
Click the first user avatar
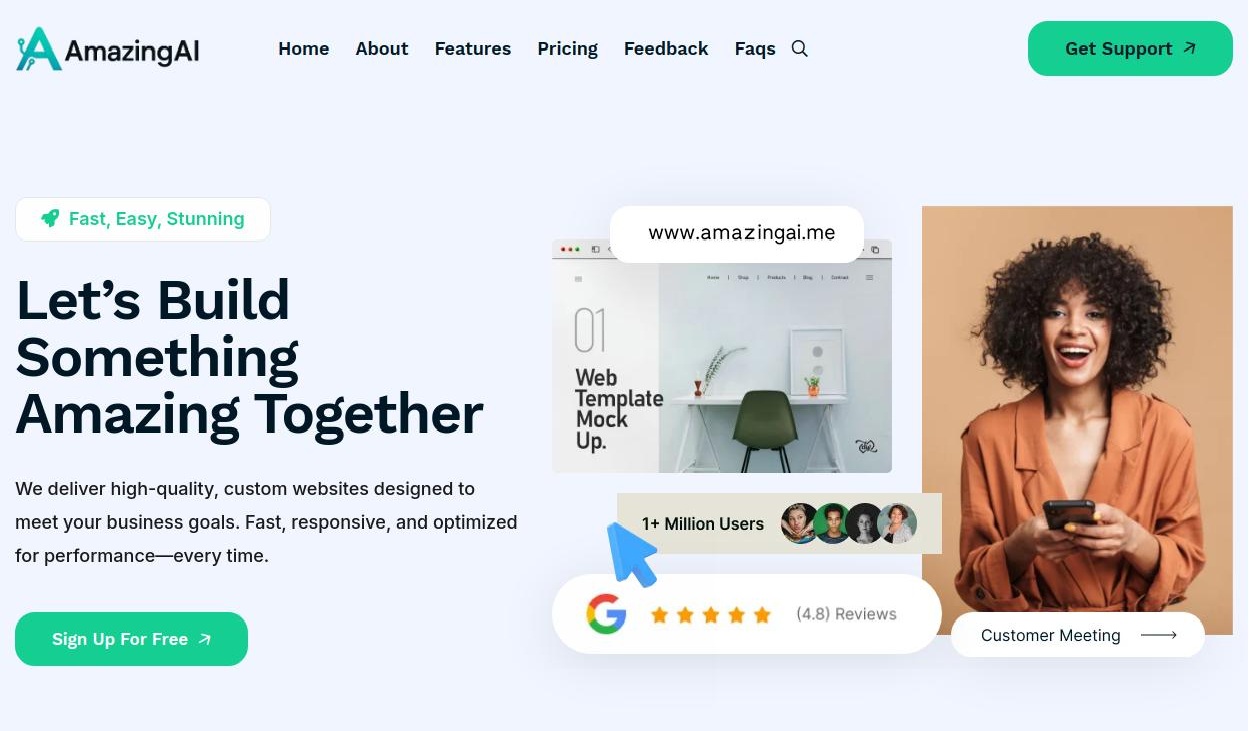tap(799, 523)
